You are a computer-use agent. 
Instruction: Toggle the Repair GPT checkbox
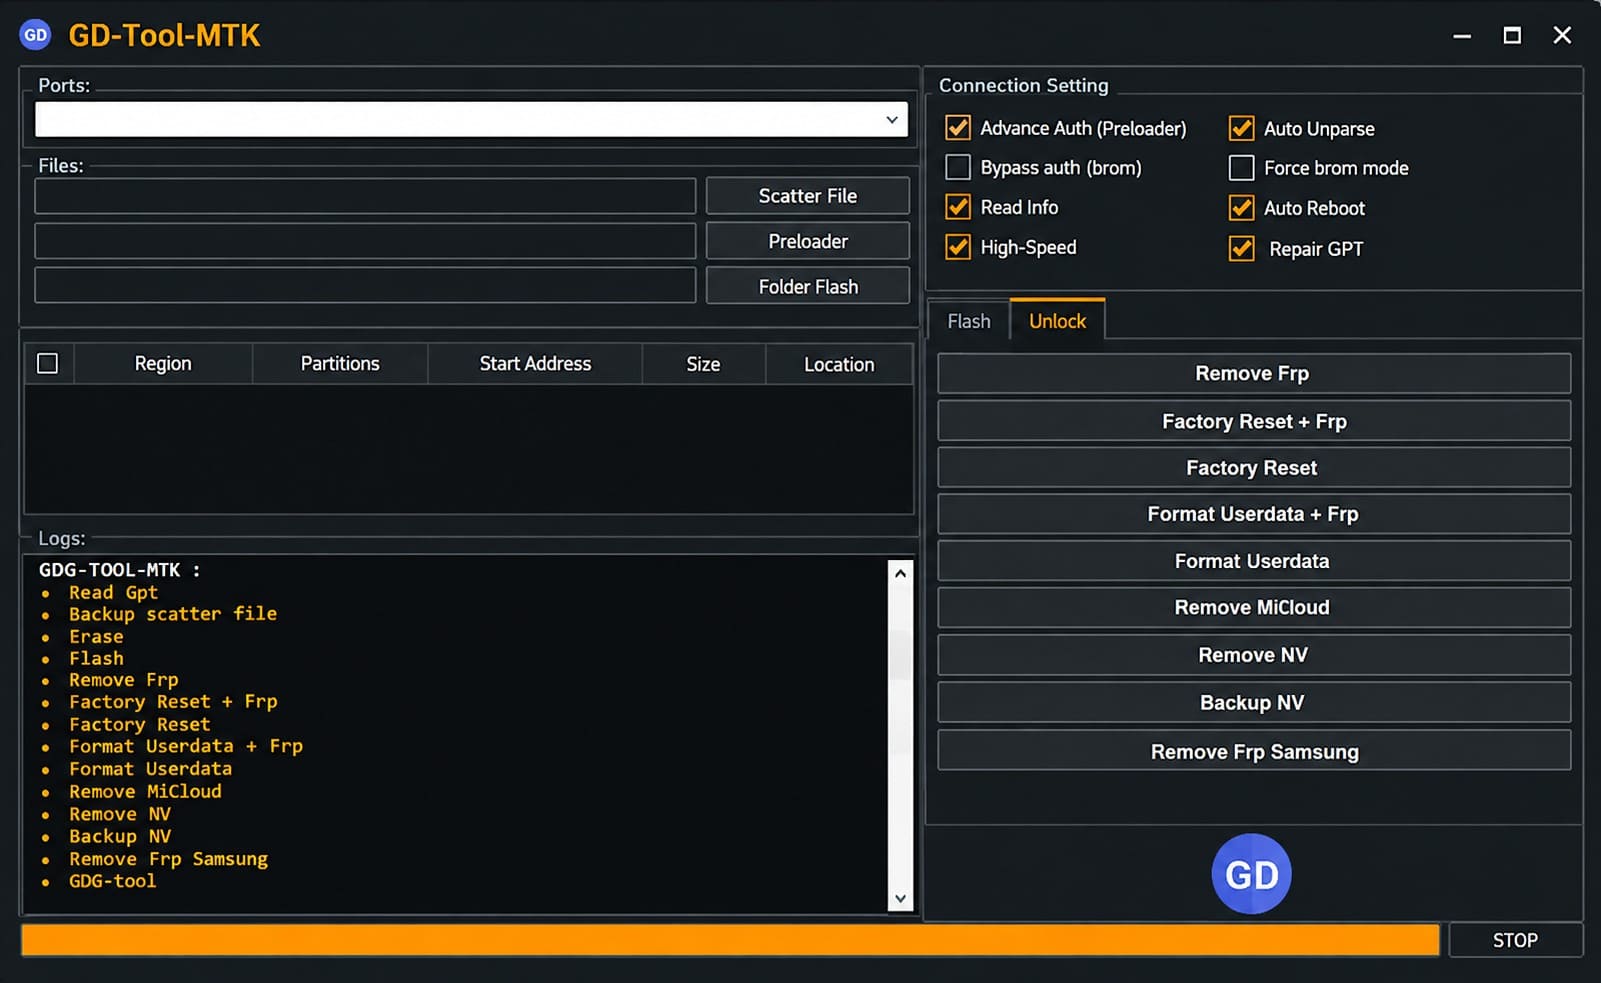[x=1241, y=248]
